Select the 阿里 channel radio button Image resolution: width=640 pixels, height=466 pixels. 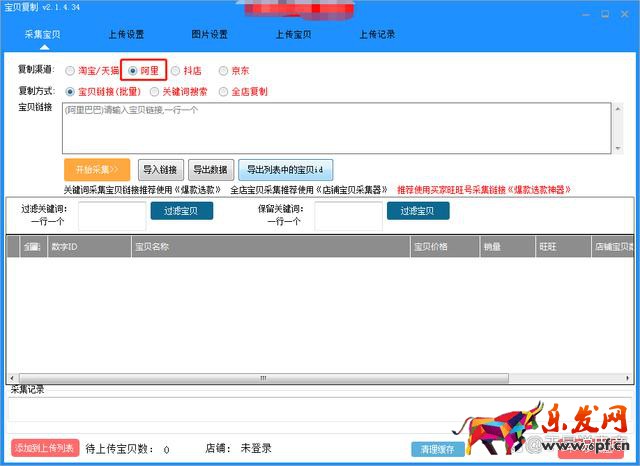click(x=133, y=71)
